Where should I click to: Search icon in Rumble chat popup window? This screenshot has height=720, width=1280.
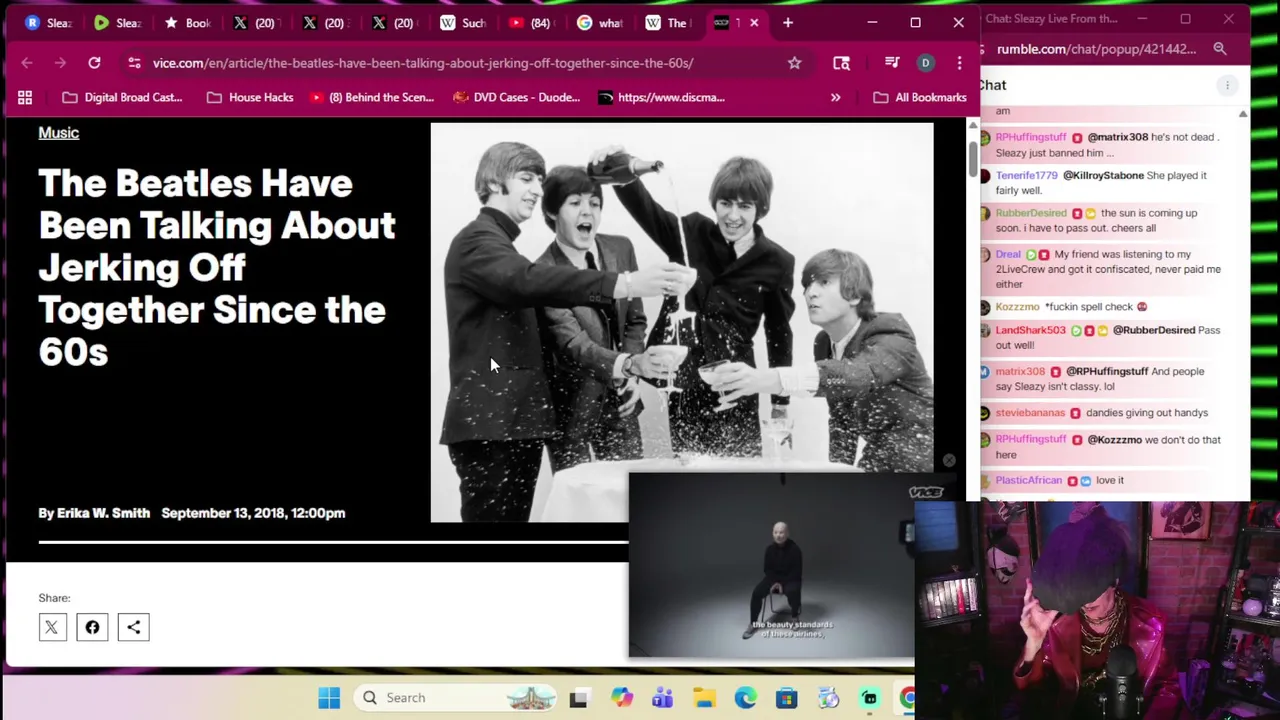[1220, 49]
